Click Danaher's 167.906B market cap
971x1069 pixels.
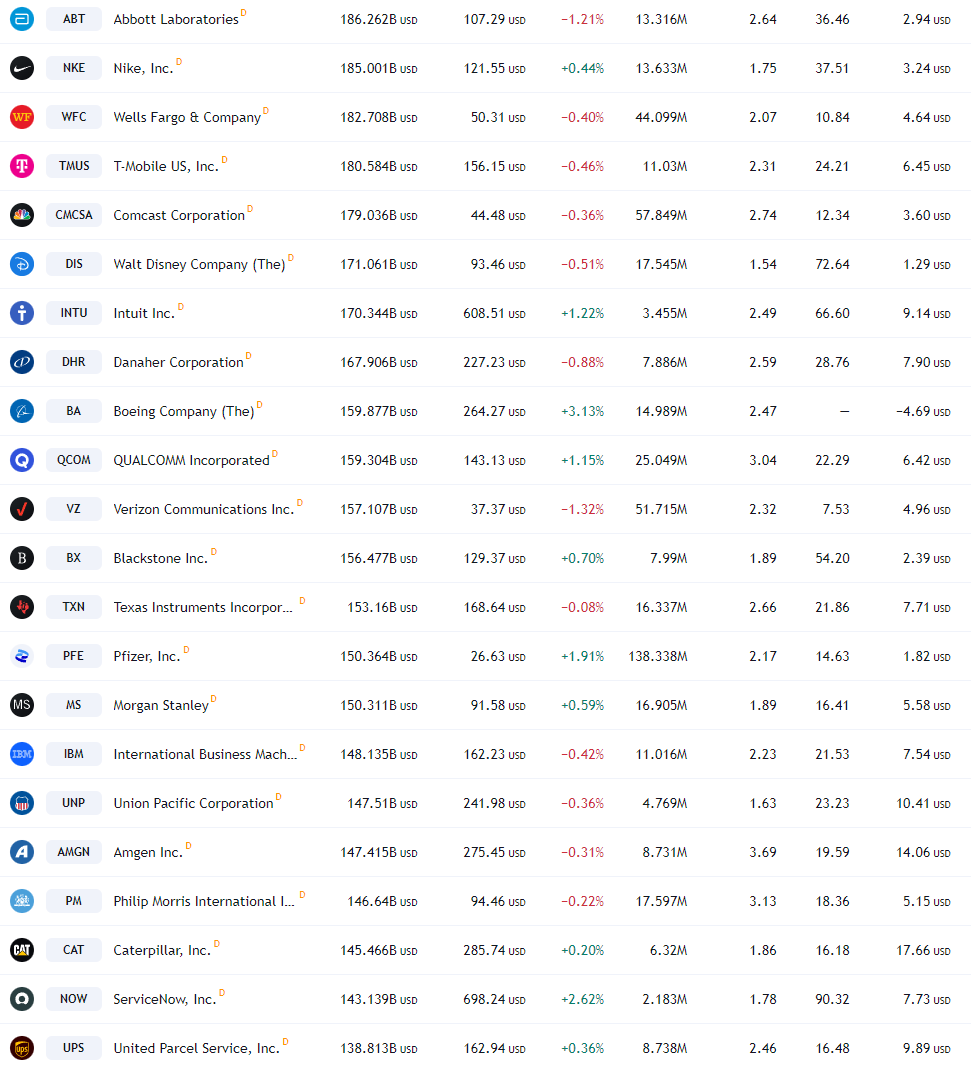(378, 363)
